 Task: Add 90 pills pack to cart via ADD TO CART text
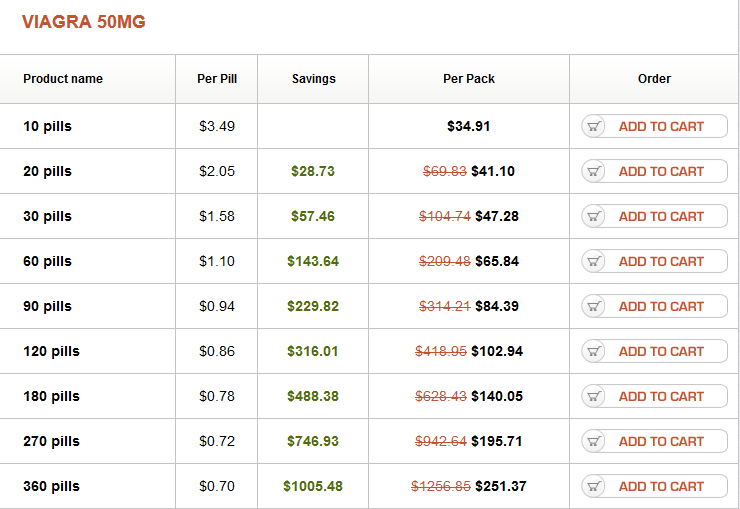[x=661, y=306]
